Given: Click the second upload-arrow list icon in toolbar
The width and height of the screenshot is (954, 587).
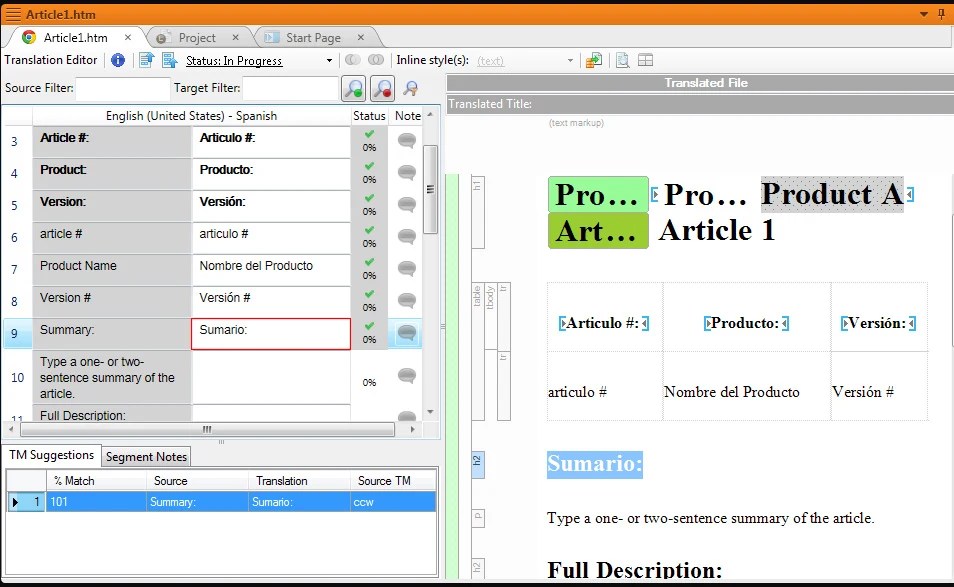Looking at the screenshot, I should (169, 60).
